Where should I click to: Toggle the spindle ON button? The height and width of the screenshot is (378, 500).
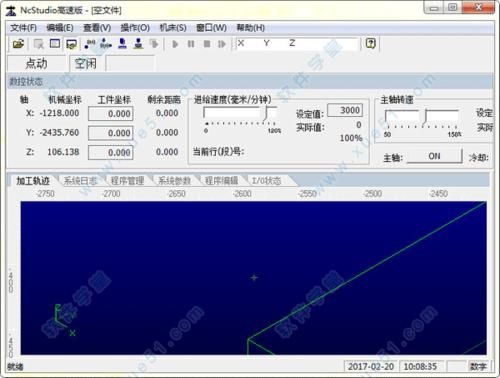434,156
